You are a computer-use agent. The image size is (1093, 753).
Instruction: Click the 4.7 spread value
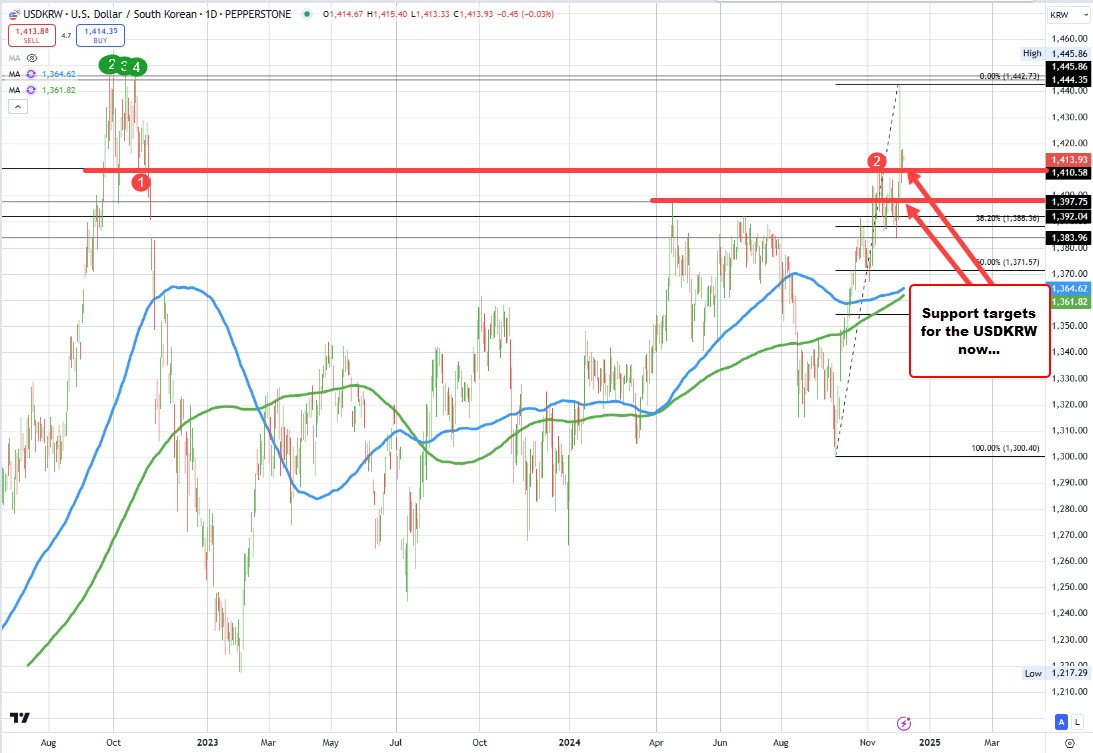tap(66, 36)
